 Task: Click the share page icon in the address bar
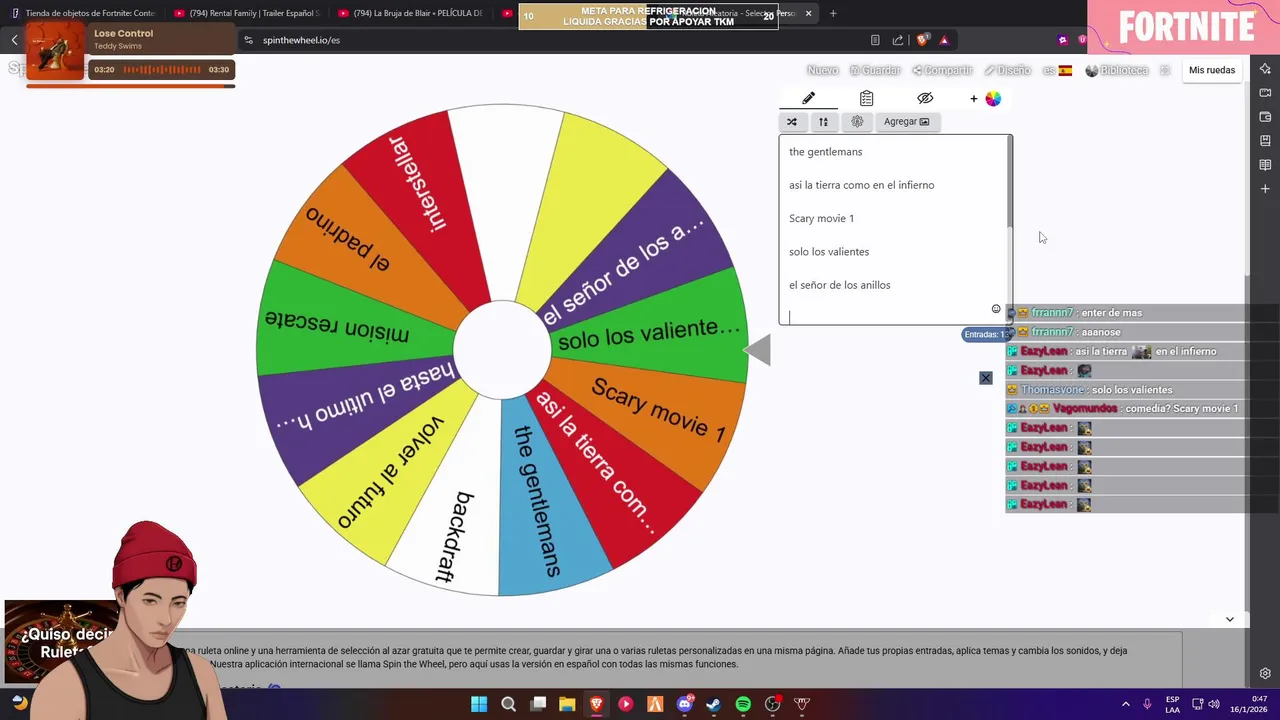click(x=898, y=40)
